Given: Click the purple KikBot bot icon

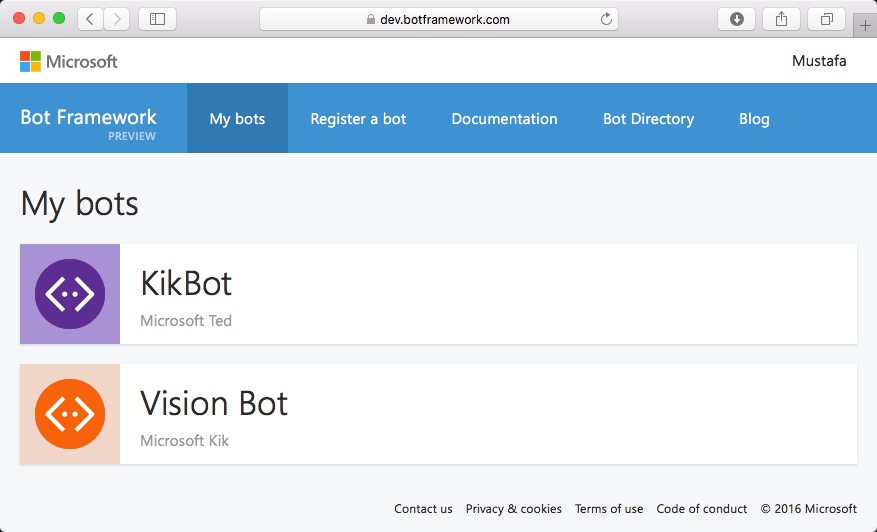Looking at the screenshot, I should [70, 294].
